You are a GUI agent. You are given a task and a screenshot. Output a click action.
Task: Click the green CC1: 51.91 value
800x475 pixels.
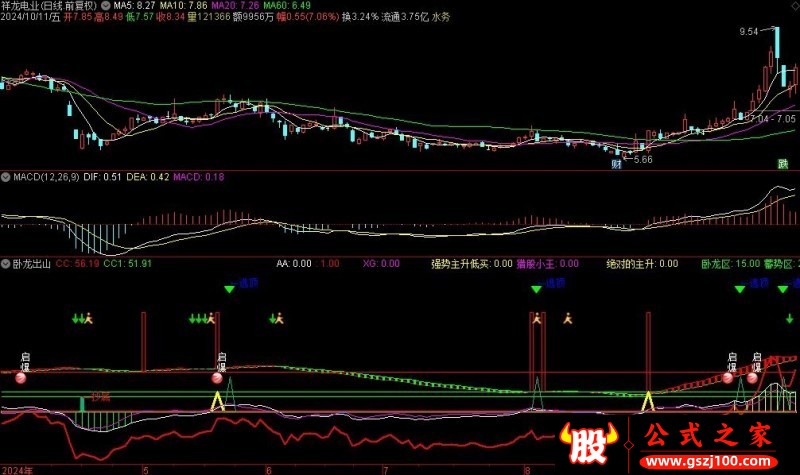coord(128,264)
